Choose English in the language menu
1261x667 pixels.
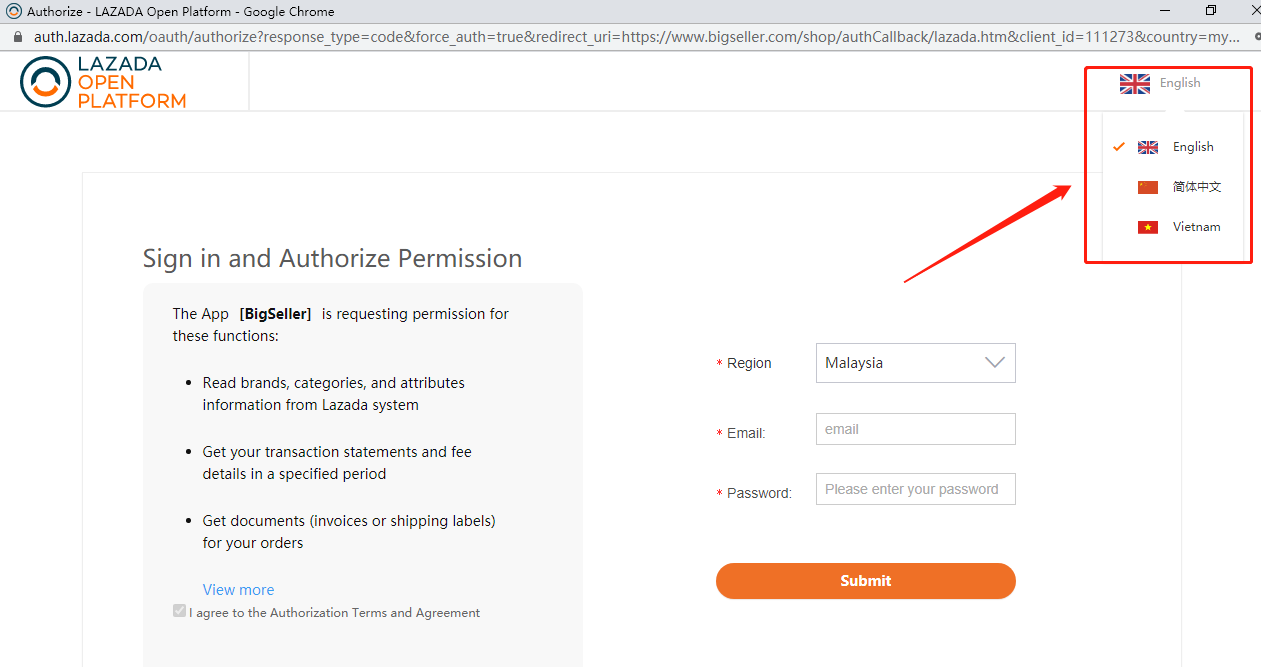(1193, 147)
